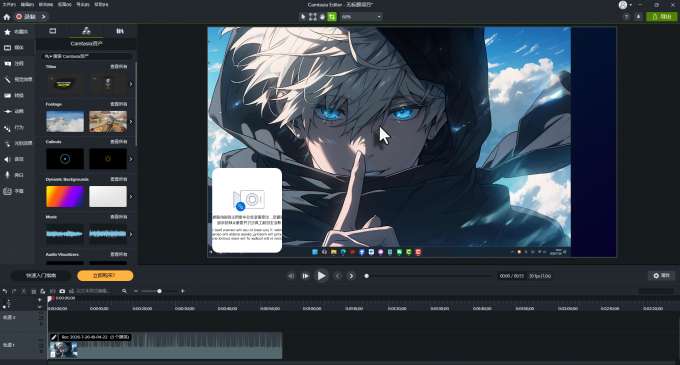
Task: Click view-all link next to Dynamic Backgrounds
Action: 119,179
